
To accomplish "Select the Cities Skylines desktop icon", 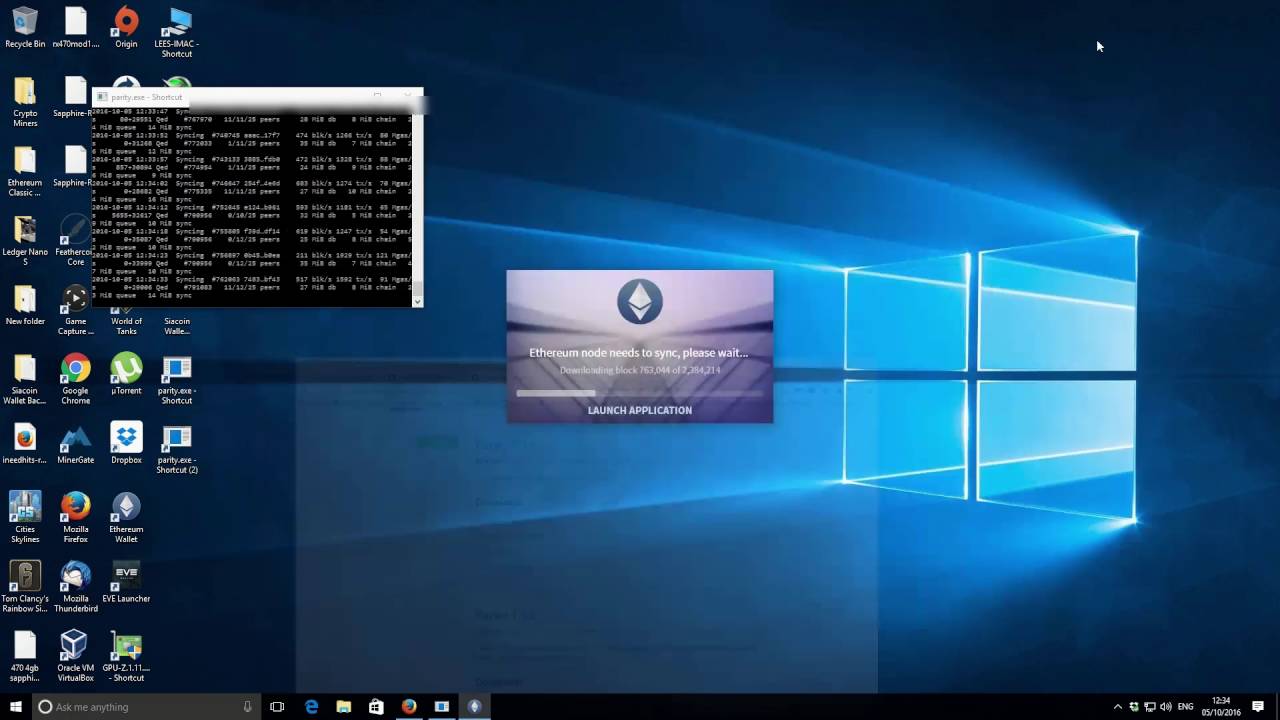I will pyautogui.click(x=25, y=517).
